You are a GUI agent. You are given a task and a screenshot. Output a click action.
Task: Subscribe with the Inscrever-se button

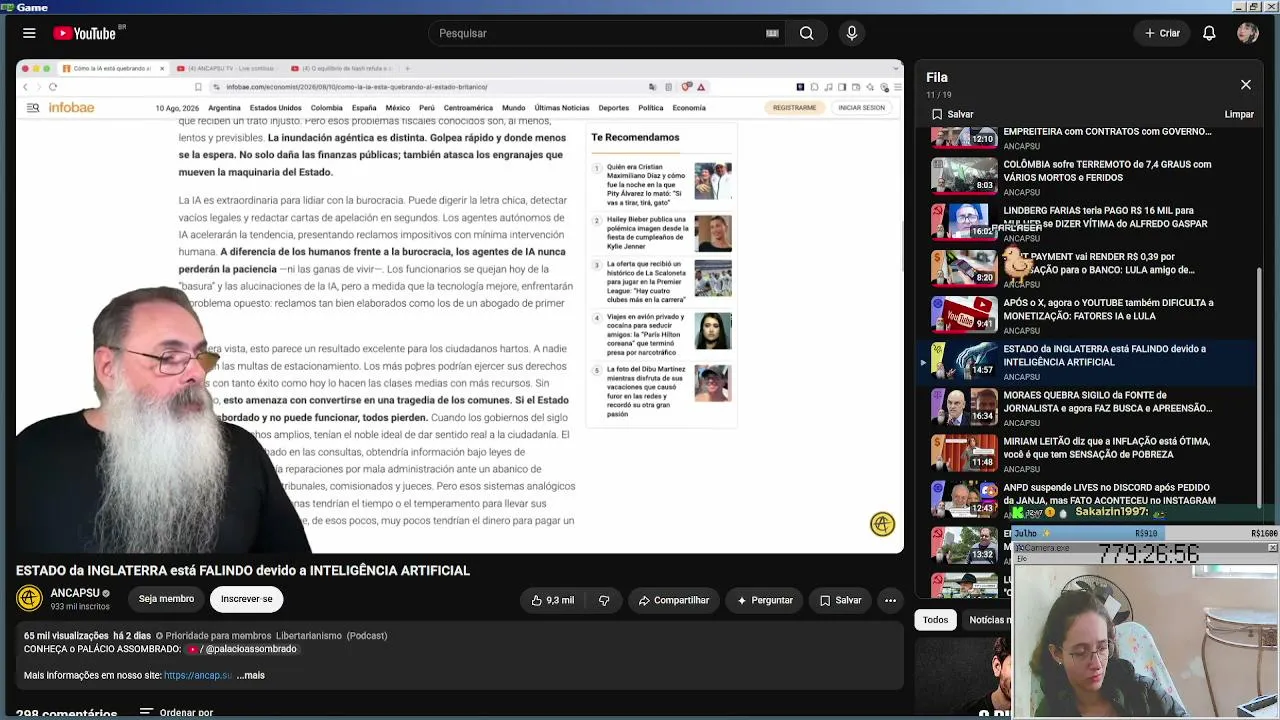[x=246, y=599]
